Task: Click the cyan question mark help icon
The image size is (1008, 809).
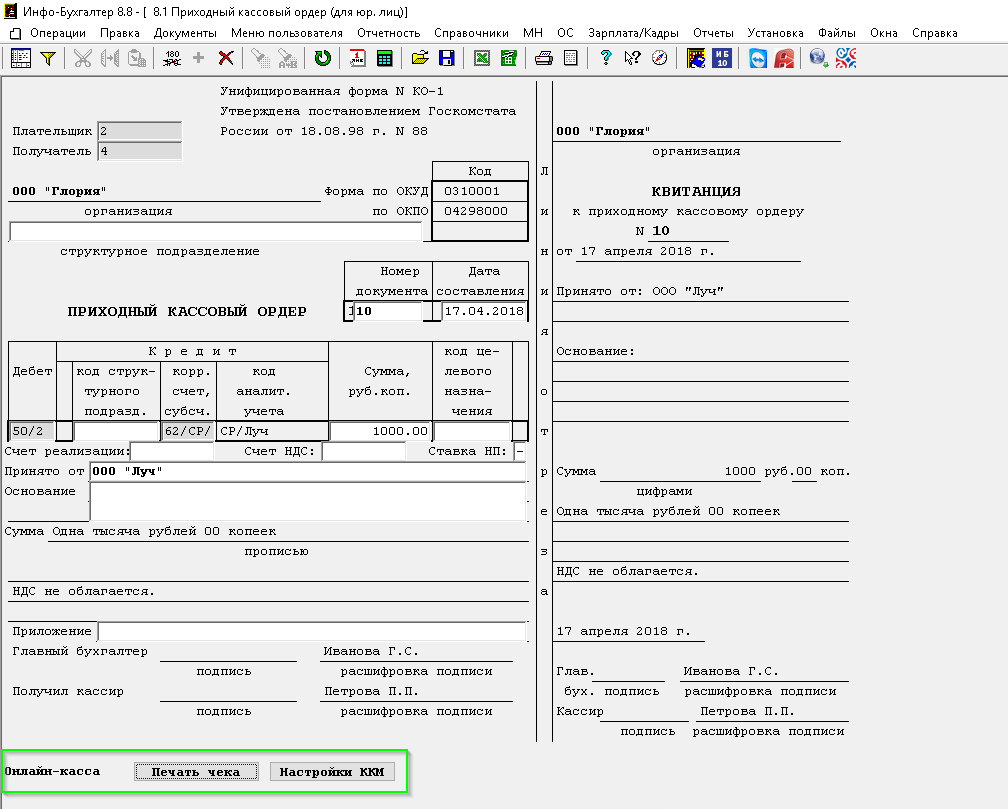Action: pos(606,59)
